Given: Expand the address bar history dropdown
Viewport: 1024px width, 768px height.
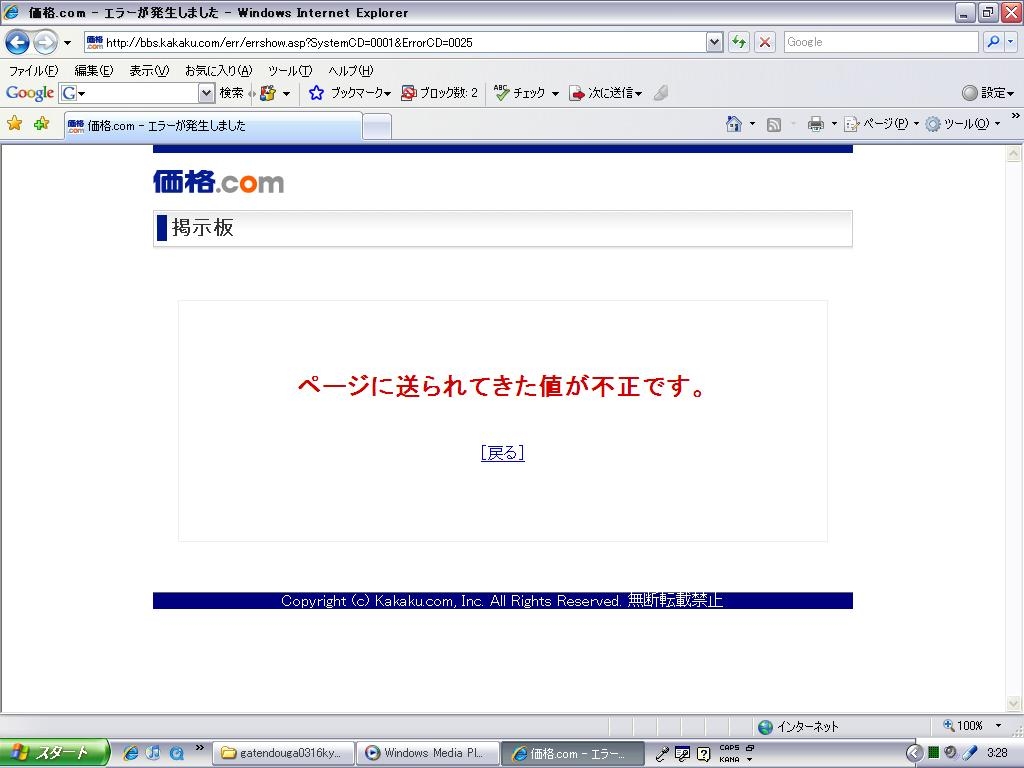Looking at the screenshot, I should (714, 42).
